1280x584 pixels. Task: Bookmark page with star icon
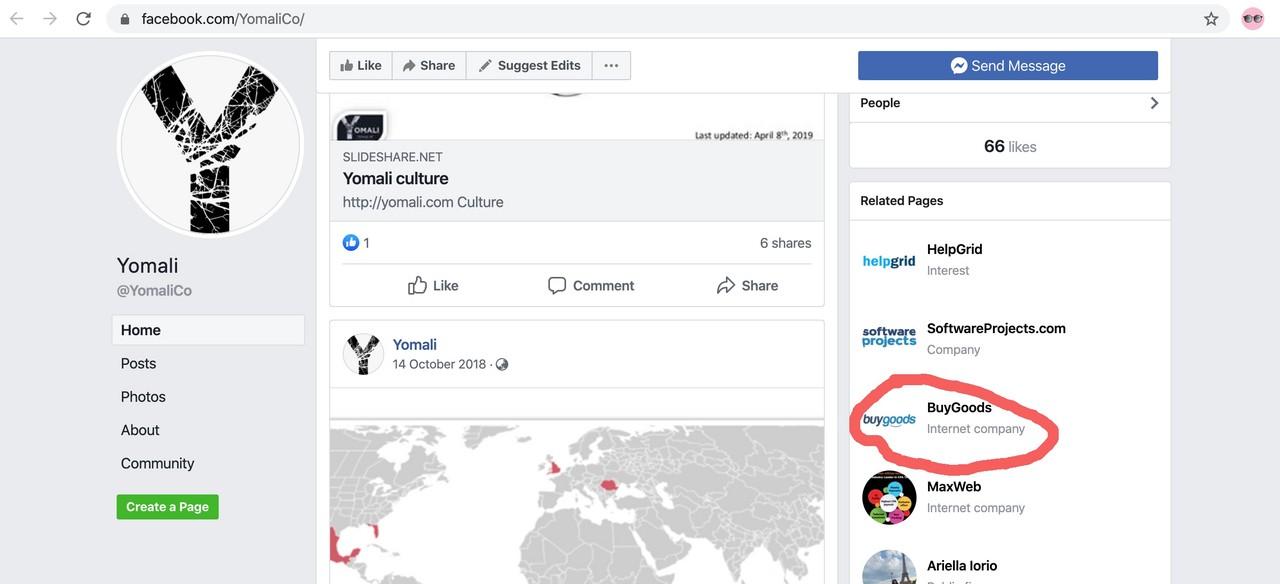(x=1211, y=19)
